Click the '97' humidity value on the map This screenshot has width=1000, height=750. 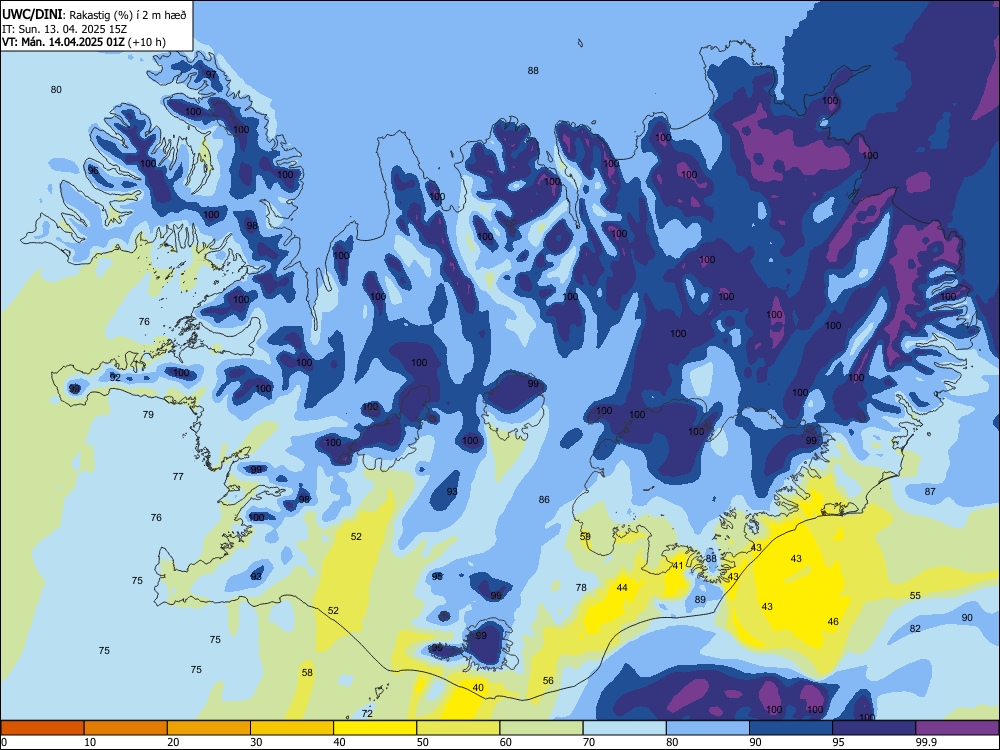(x=210, y=75)
